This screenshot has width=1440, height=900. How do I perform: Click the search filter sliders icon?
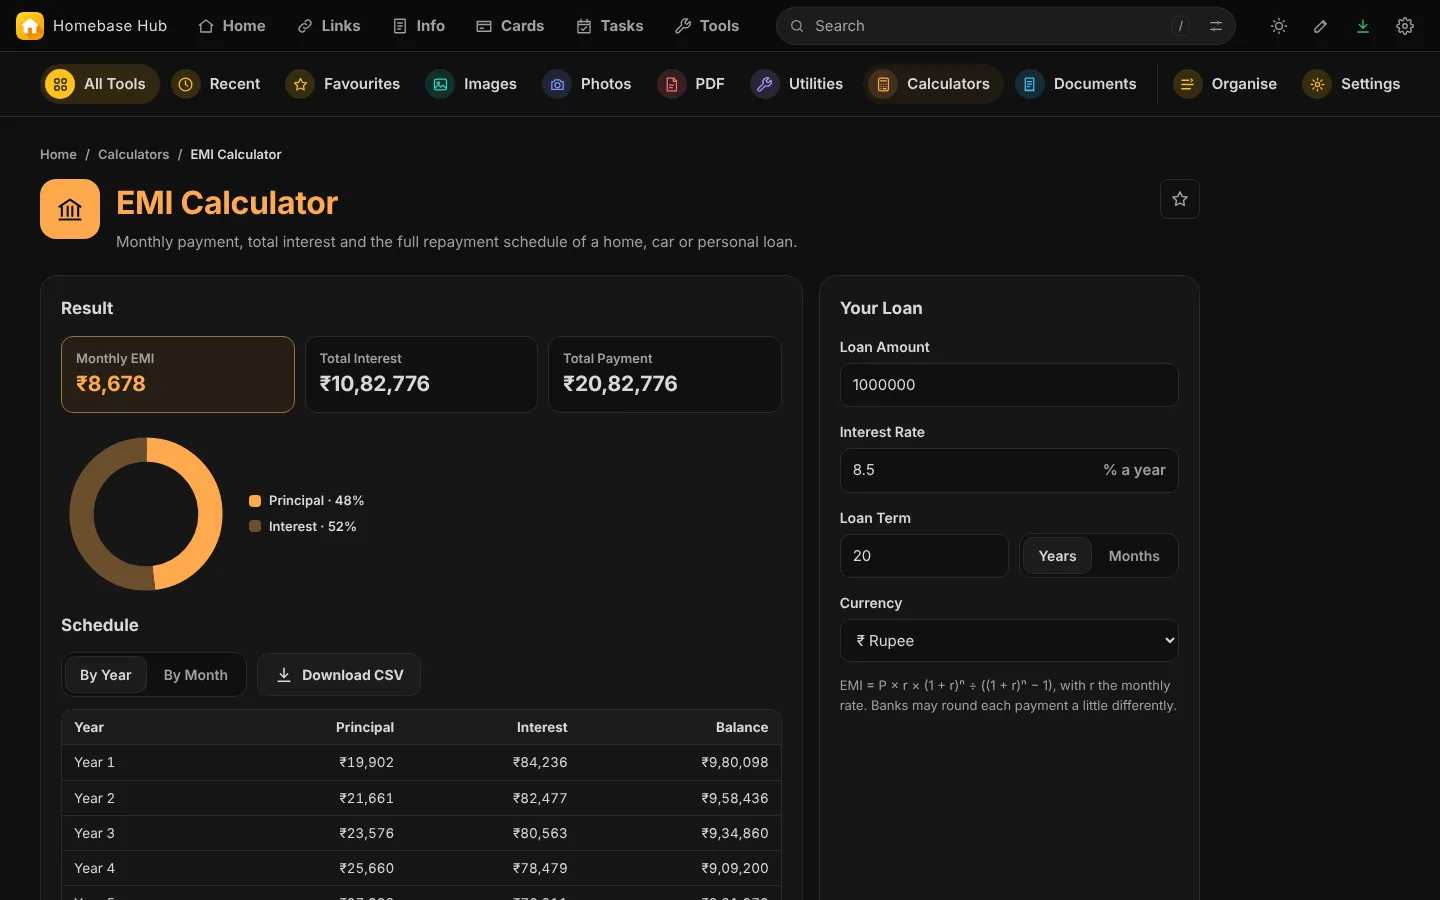(1216, 26)
